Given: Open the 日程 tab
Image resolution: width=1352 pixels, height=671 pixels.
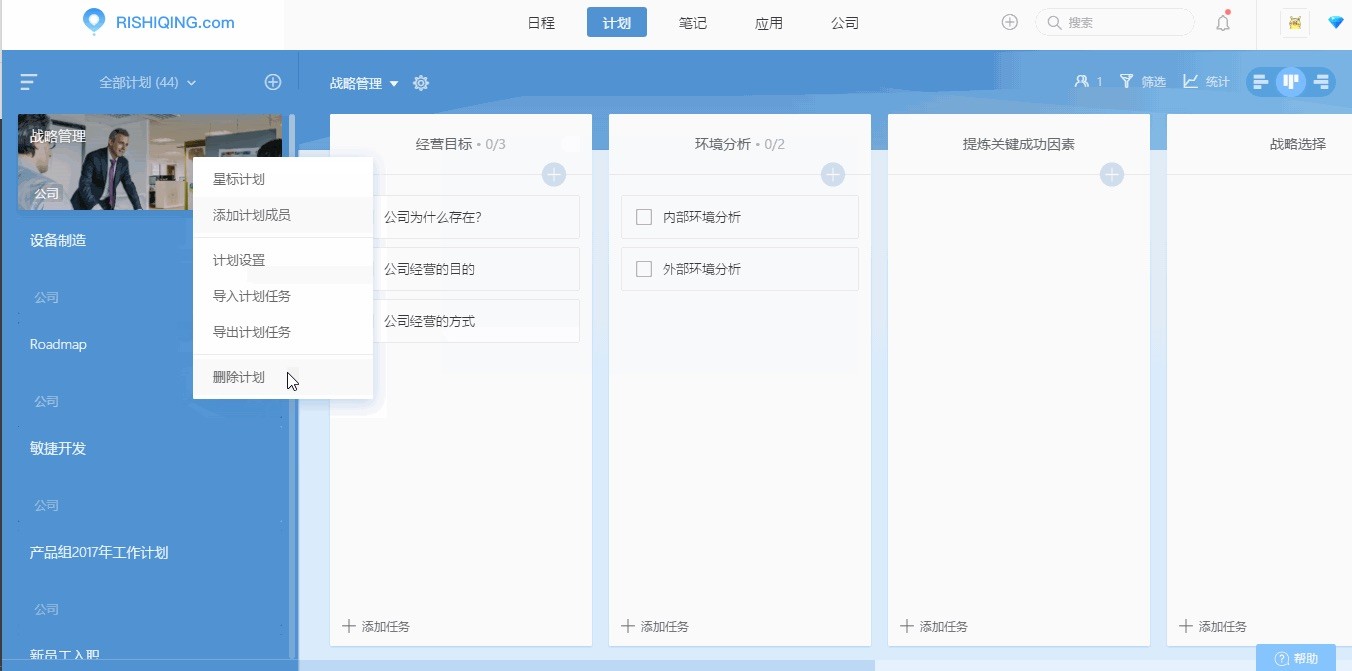Looking at the screenshot, I should coord(541,23).
